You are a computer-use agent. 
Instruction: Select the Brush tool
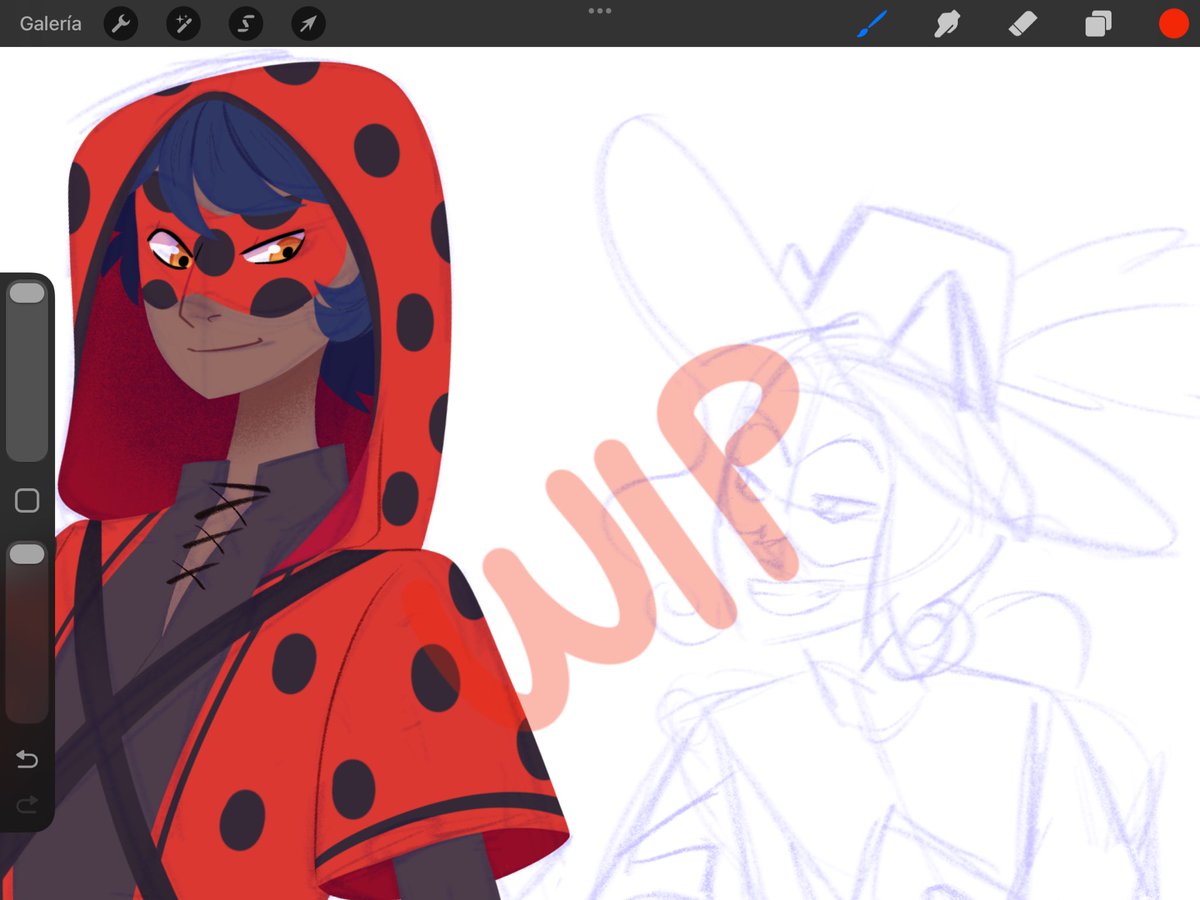point(872,24)
